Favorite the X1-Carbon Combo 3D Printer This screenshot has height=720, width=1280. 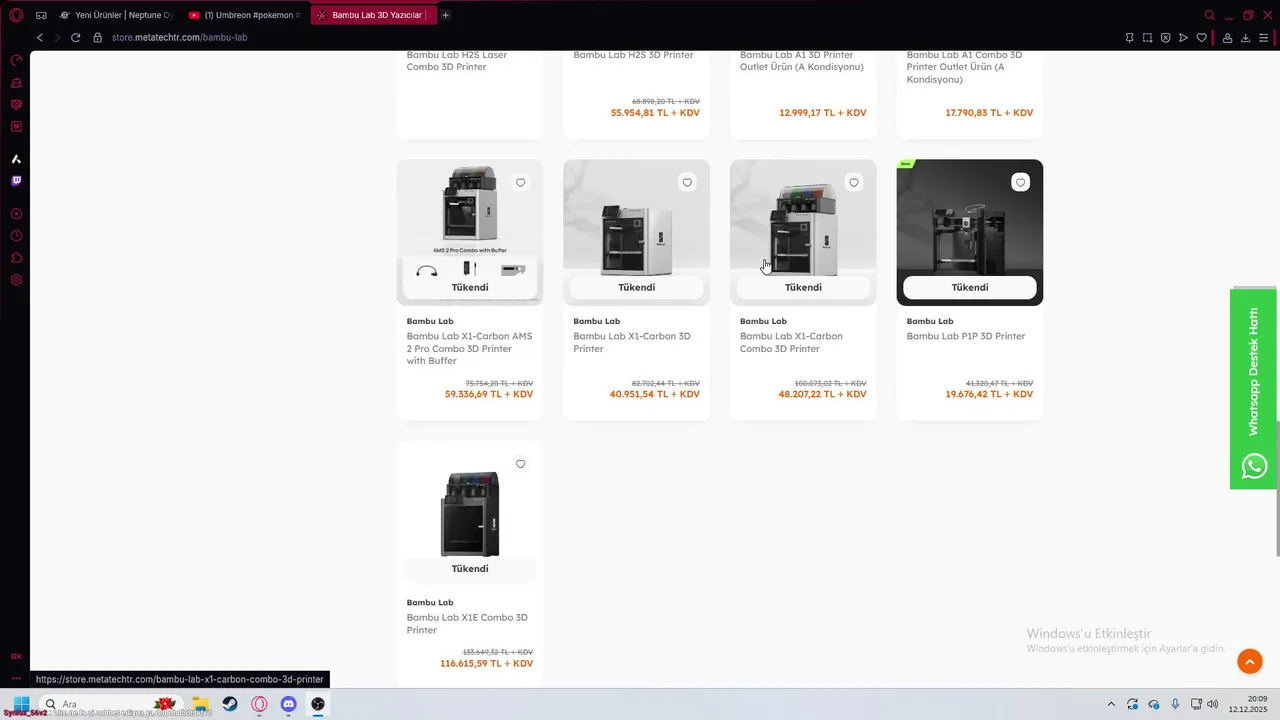click(x=853, y=183)
